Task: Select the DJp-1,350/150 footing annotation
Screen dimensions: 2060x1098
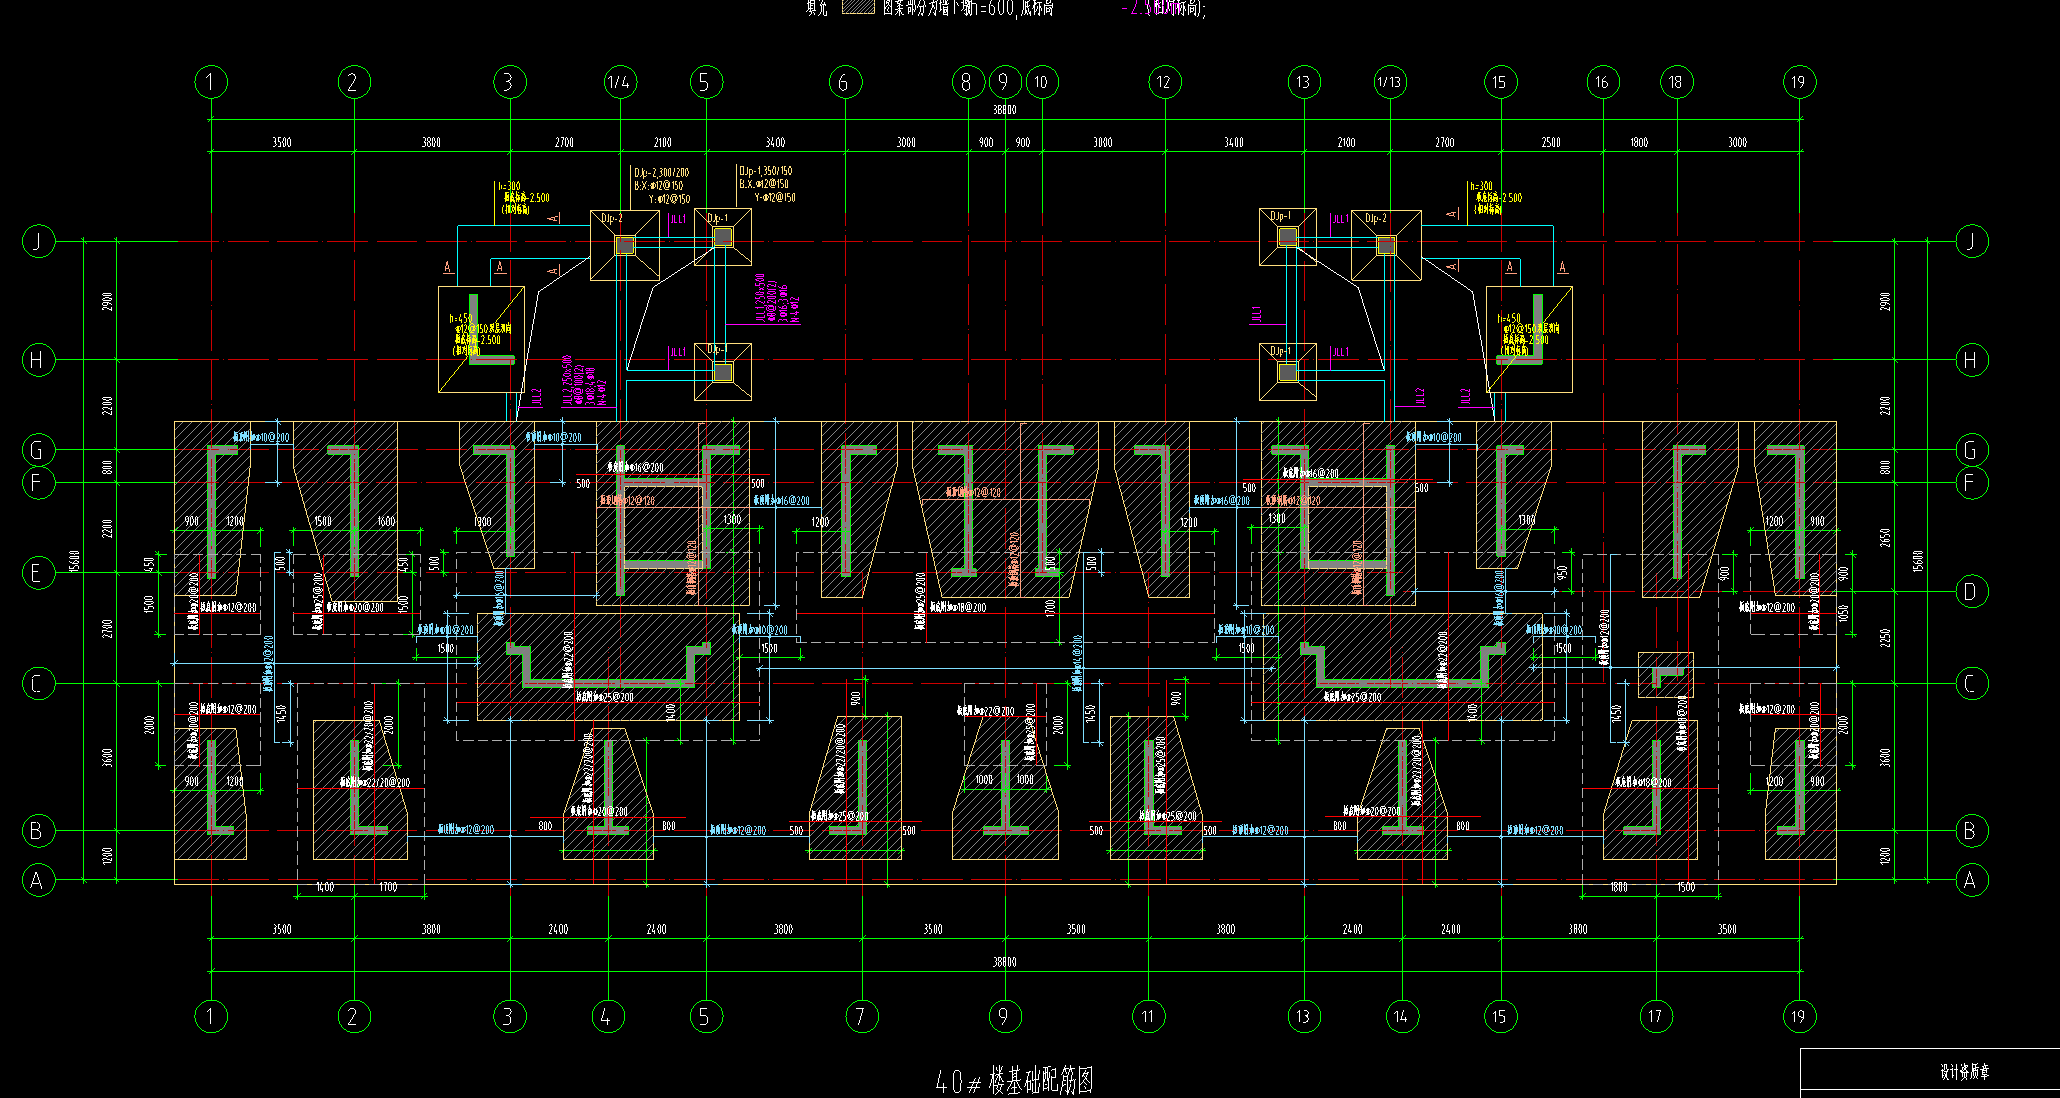Action: click(767, 184)
